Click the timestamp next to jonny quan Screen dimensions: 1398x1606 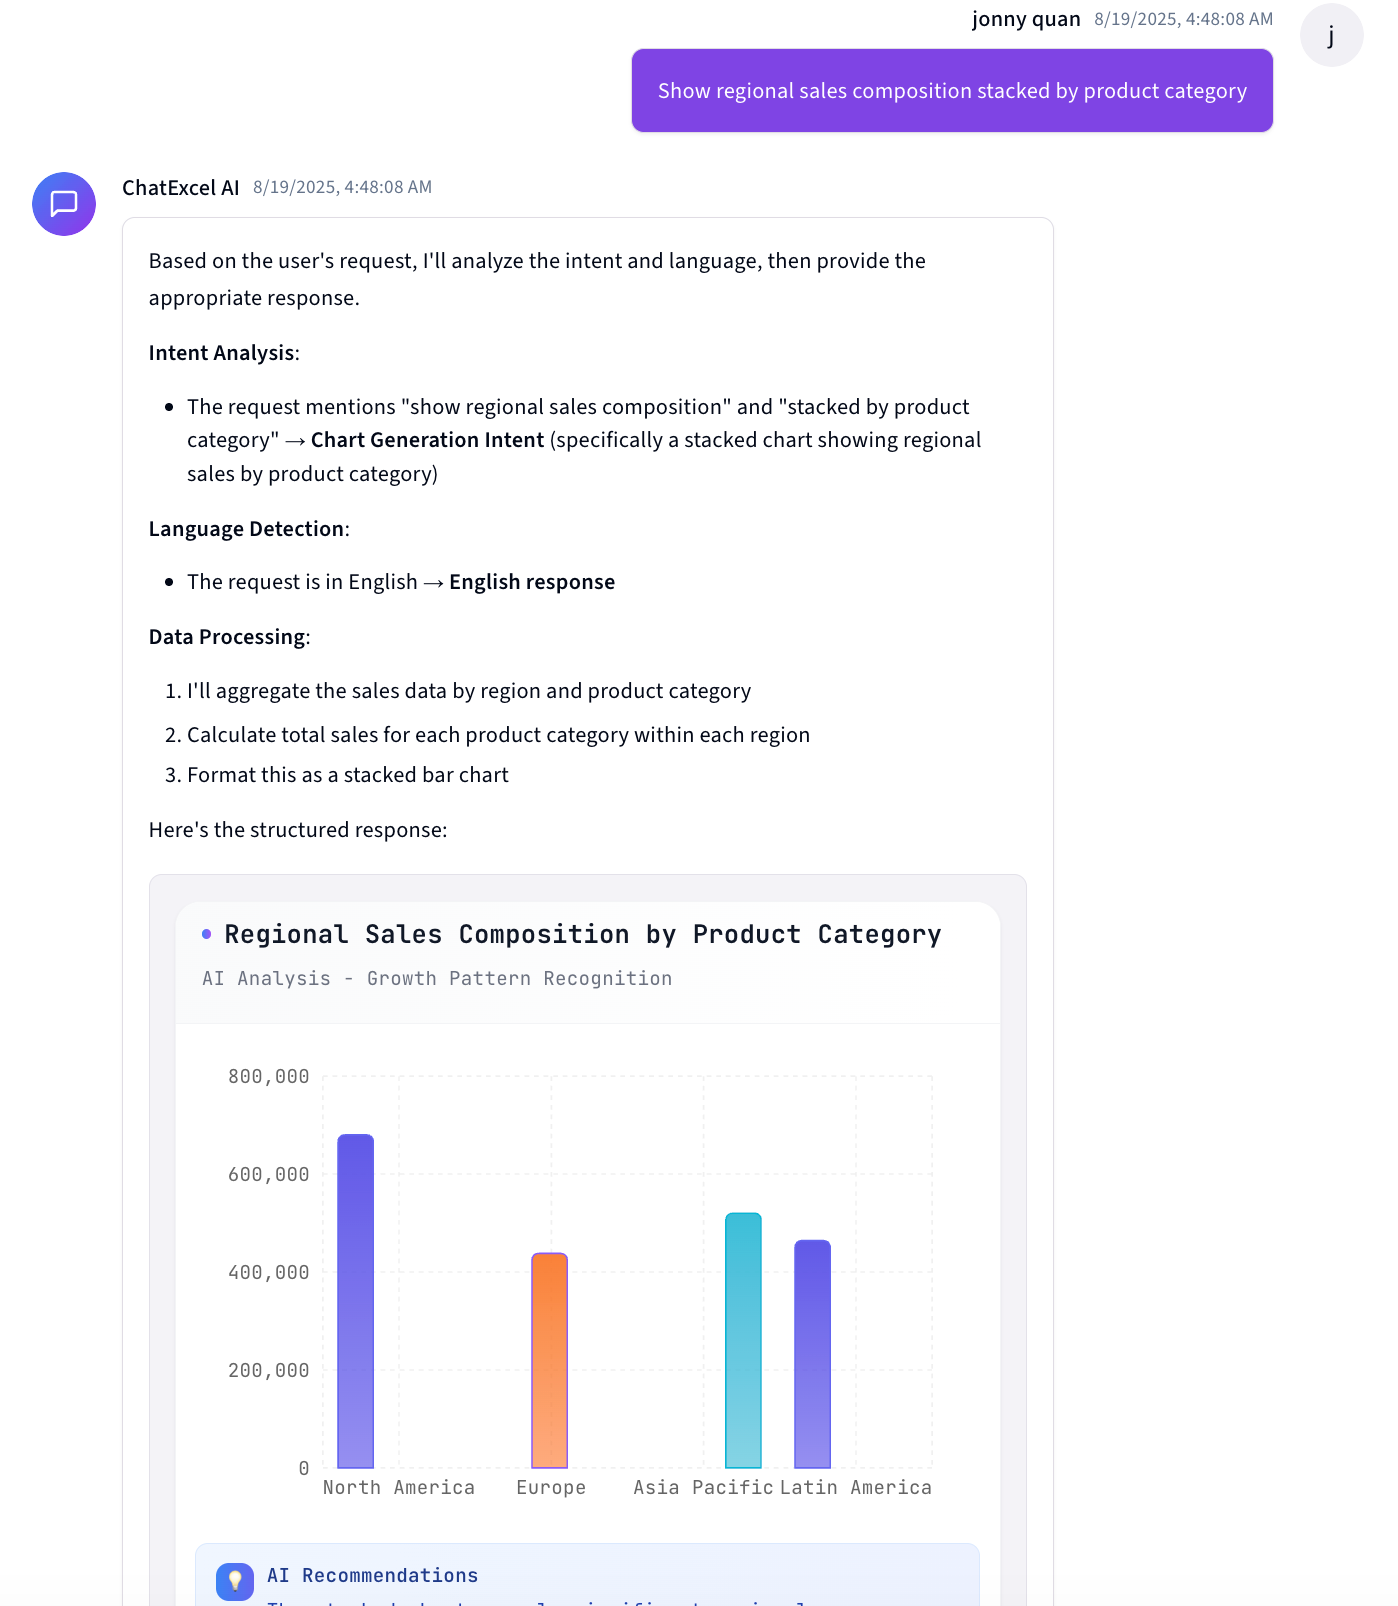pyautogui.click(x=1182, y=18)
